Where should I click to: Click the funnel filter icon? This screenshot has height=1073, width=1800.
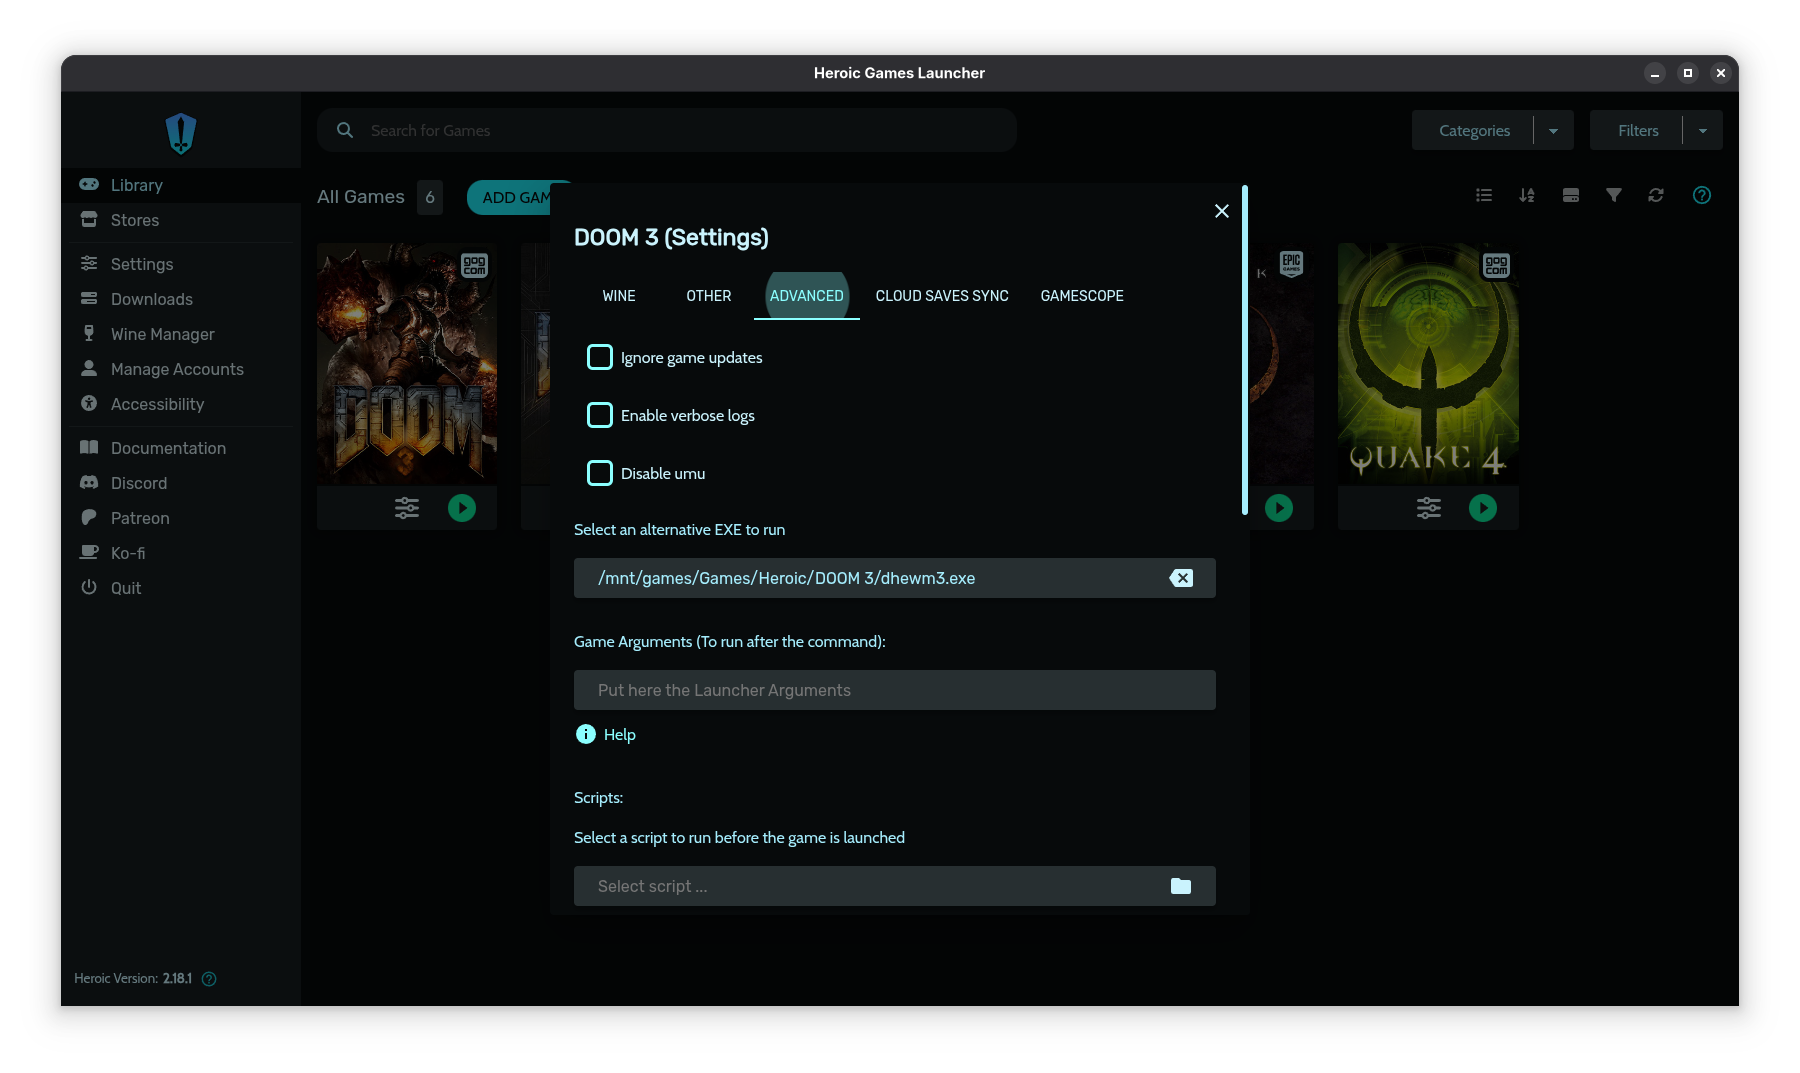point(1614,195)
